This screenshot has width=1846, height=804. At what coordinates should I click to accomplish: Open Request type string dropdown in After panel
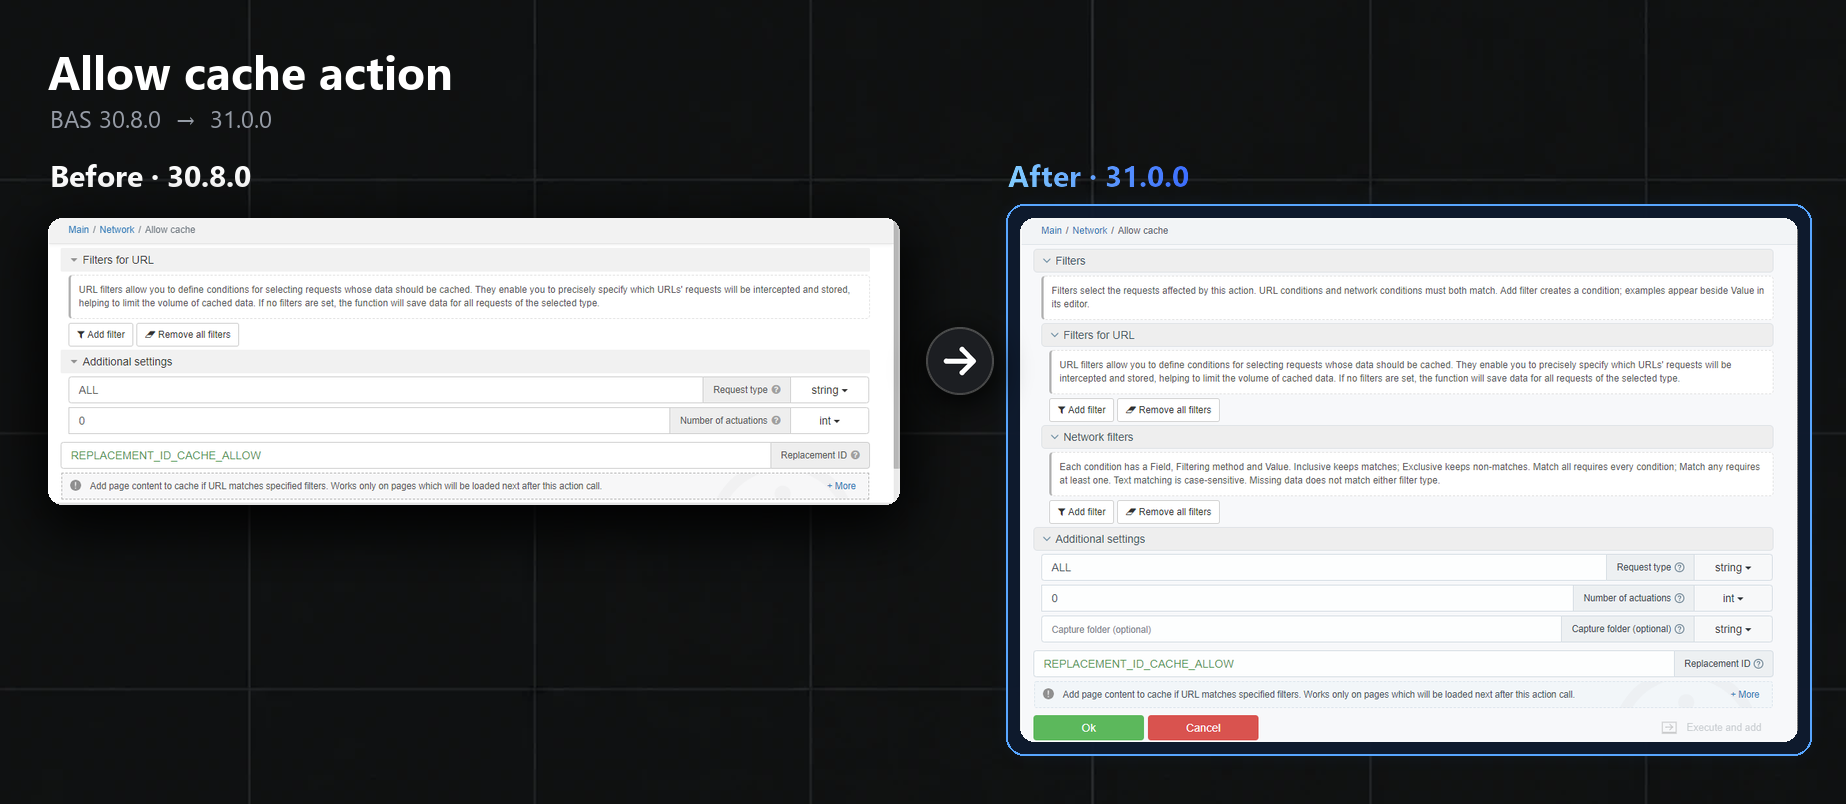coord(1733,568)
